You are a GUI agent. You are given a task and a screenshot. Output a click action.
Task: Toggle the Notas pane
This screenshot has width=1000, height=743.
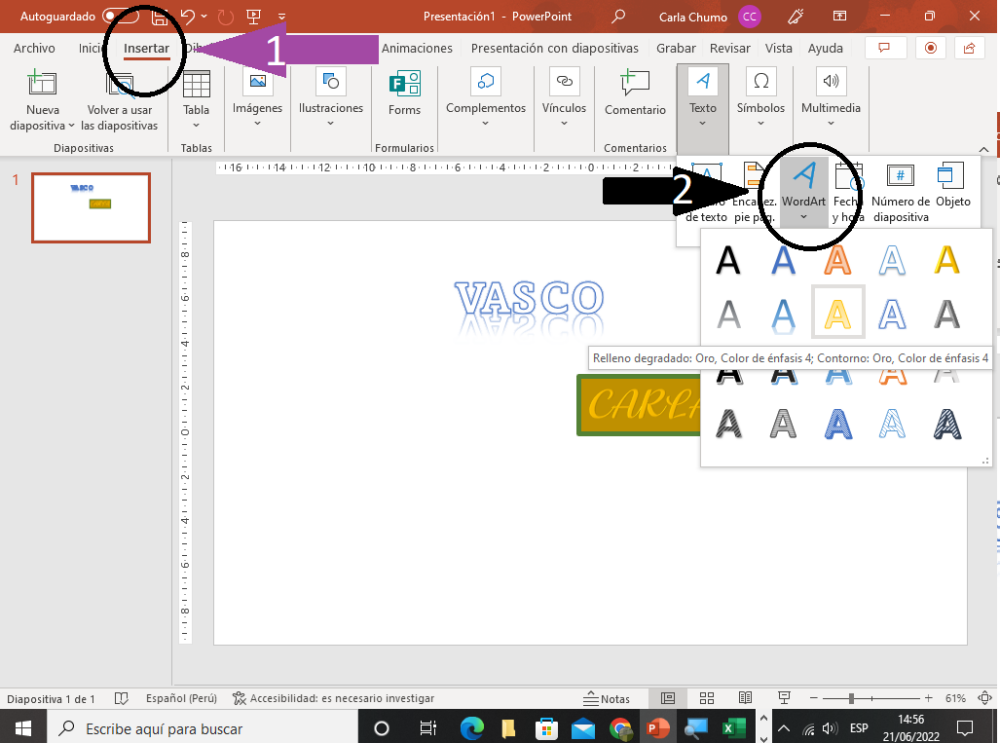tap(606, 698)
